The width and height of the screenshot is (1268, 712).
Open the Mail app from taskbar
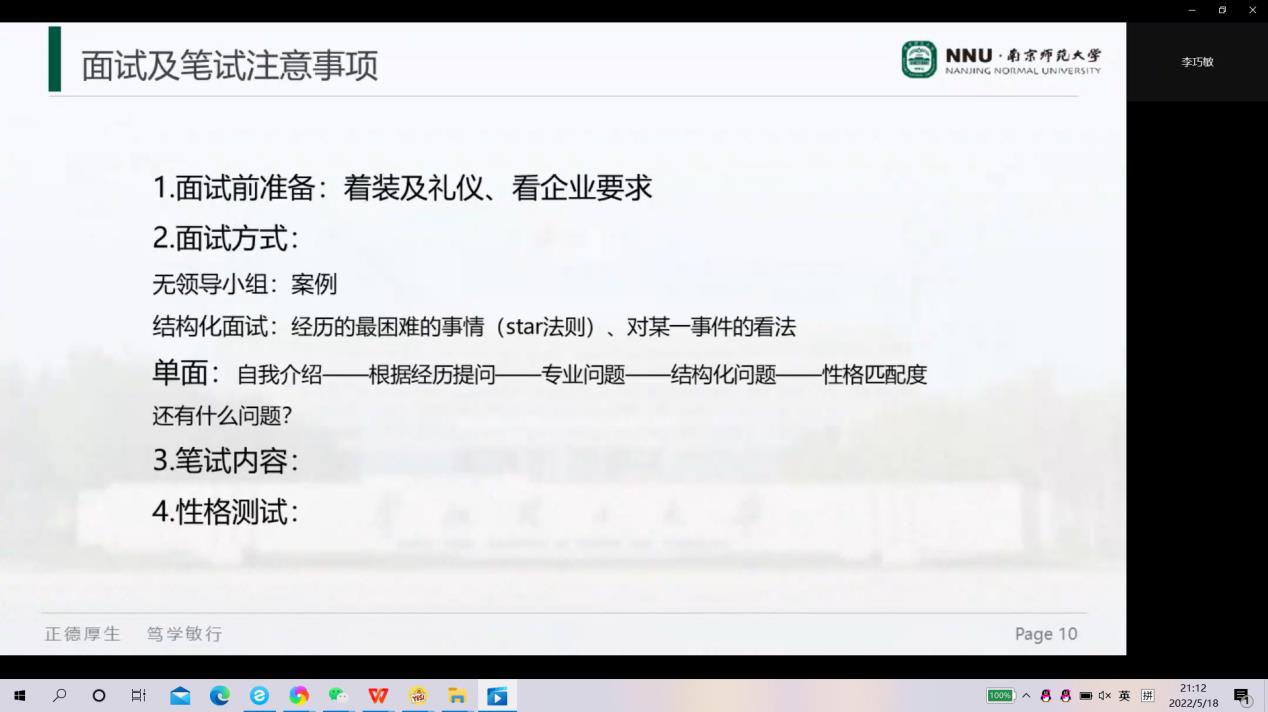coord(180,696)
